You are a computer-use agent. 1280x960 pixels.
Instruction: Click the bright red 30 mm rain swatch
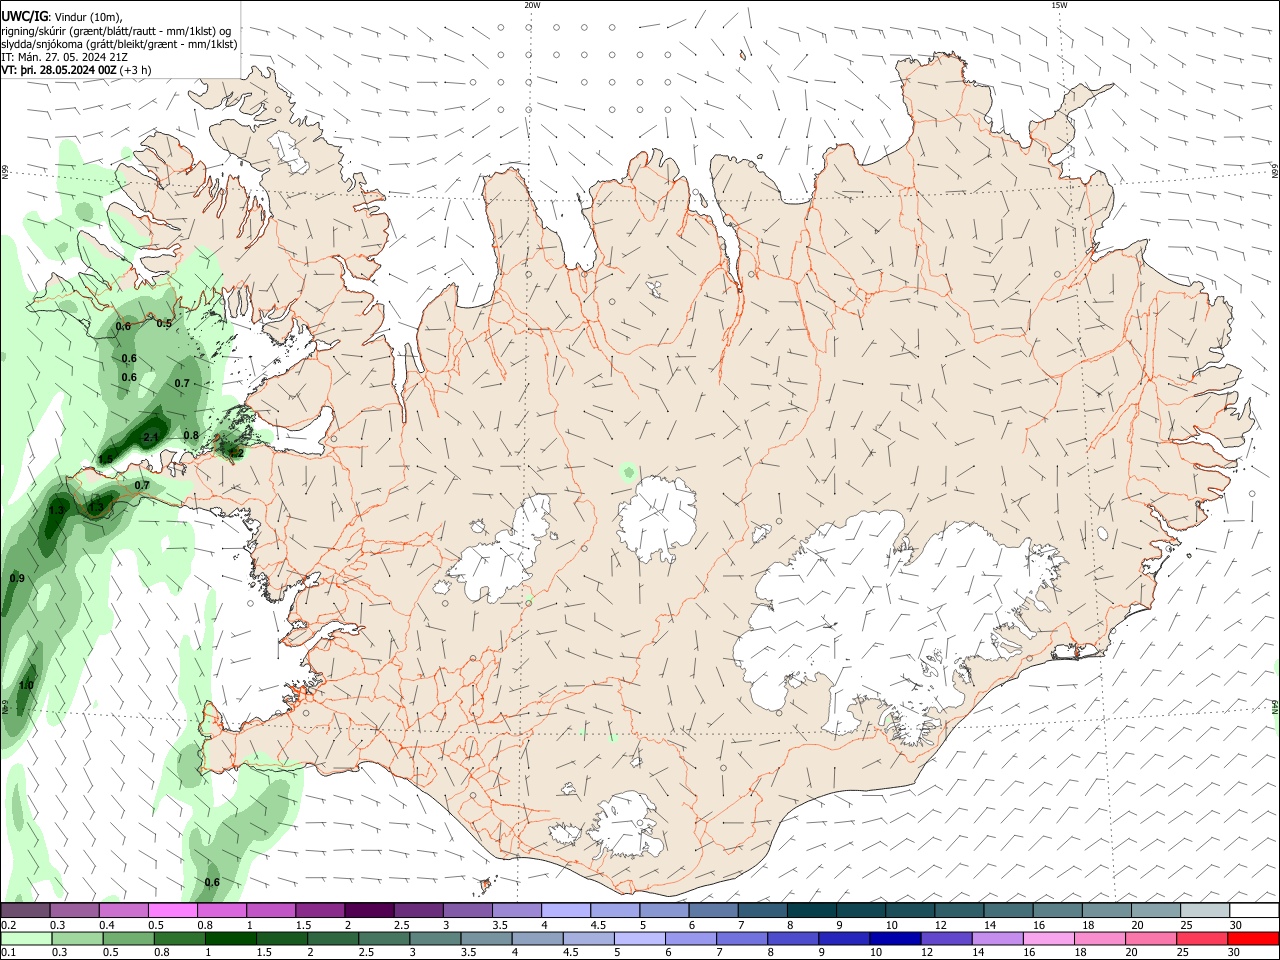tap(1253, 938)
